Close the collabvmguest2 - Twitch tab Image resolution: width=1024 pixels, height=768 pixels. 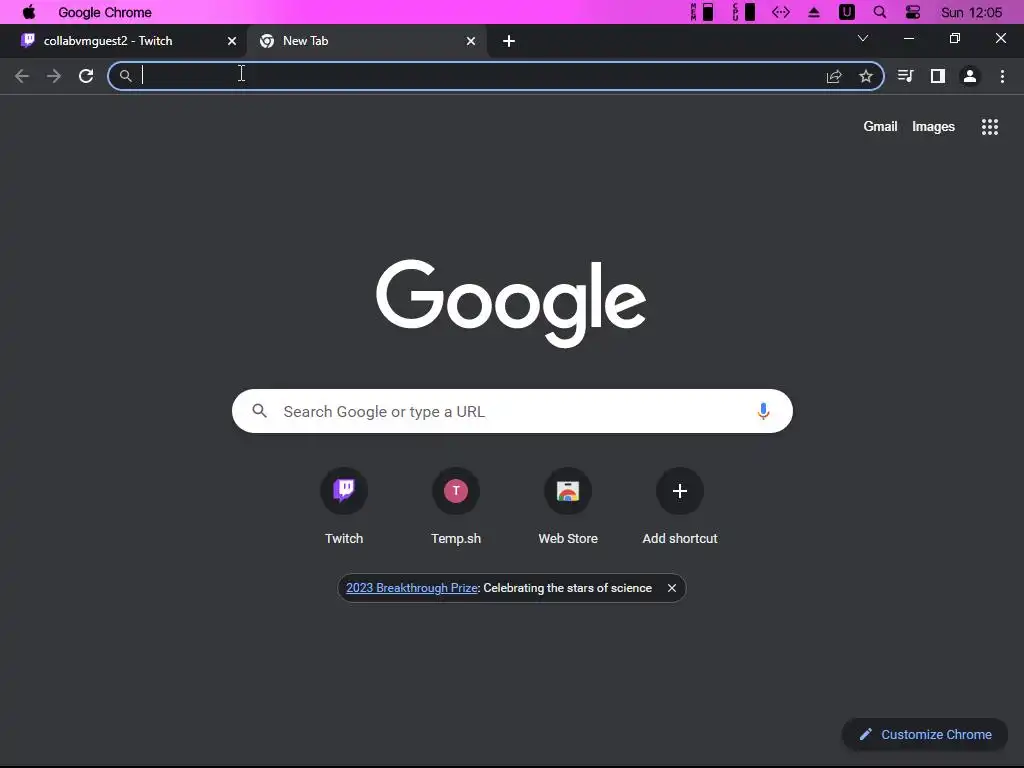tap(232, 41)
